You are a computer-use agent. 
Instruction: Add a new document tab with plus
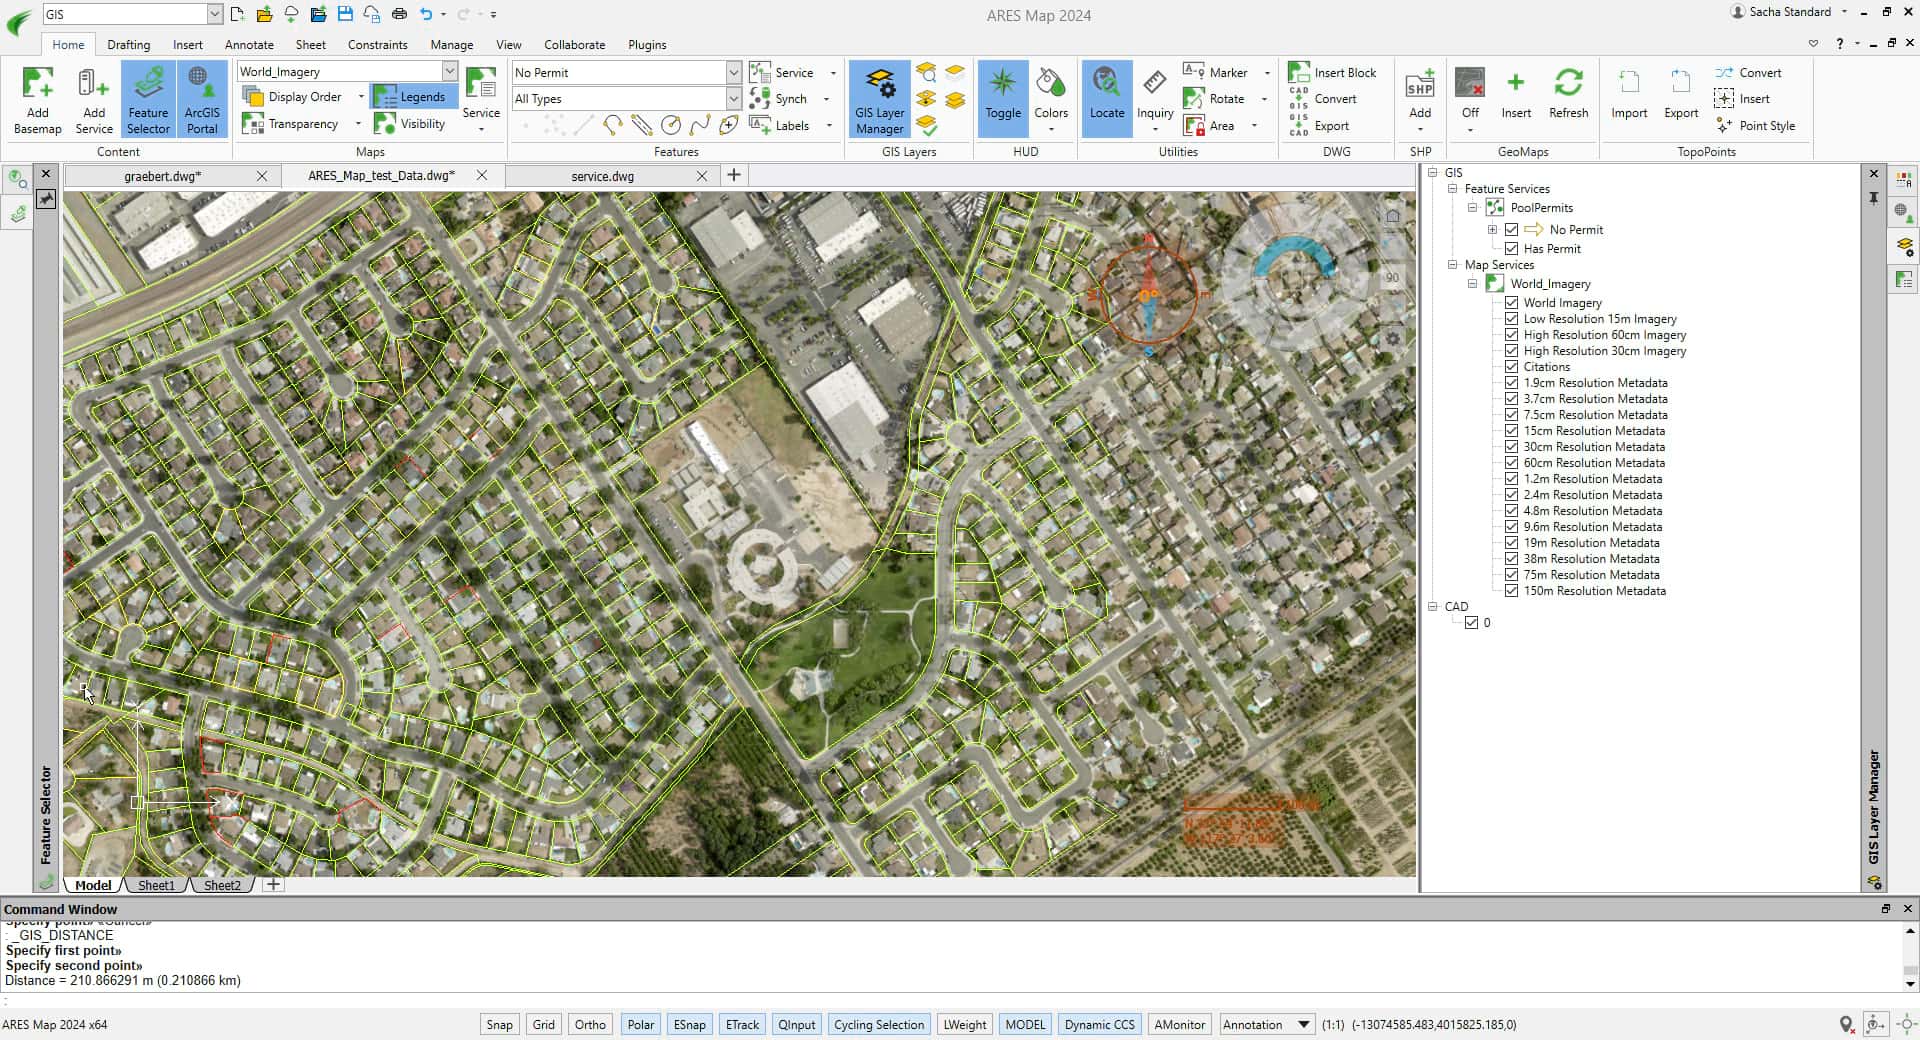733,175
